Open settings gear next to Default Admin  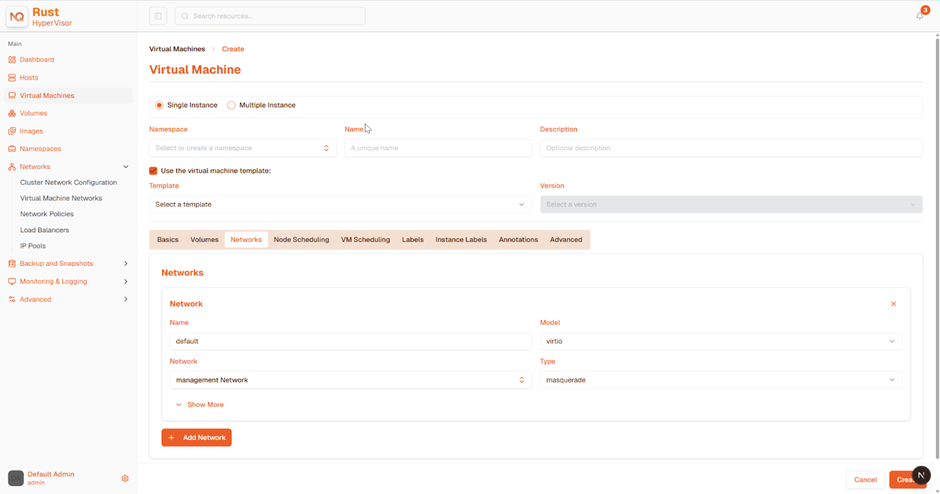pyautogui.click(x=125, y=478)
